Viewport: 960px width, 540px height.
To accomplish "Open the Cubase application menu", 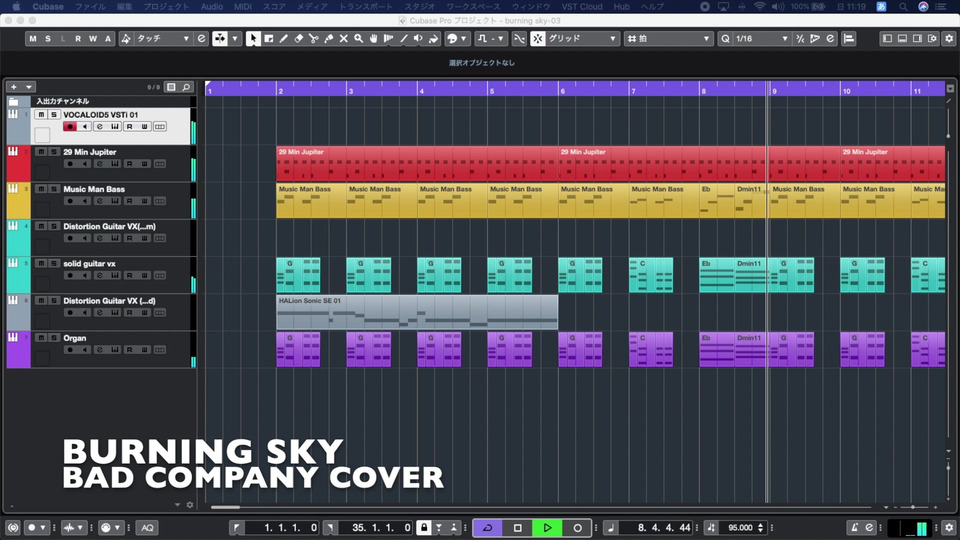I will [x=48, y=7].
